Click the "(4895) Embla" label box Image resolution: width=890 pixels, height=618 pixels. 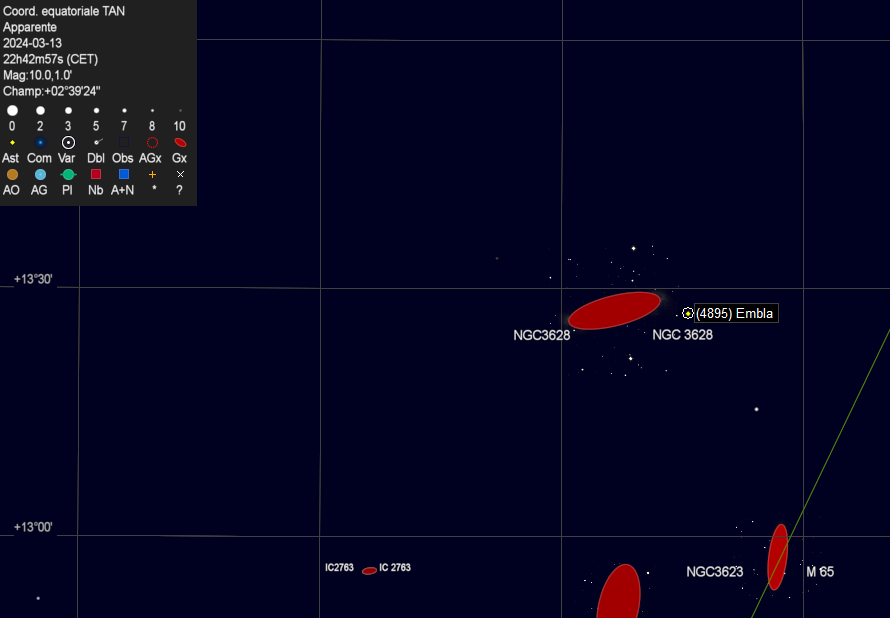tap(736, 313)
